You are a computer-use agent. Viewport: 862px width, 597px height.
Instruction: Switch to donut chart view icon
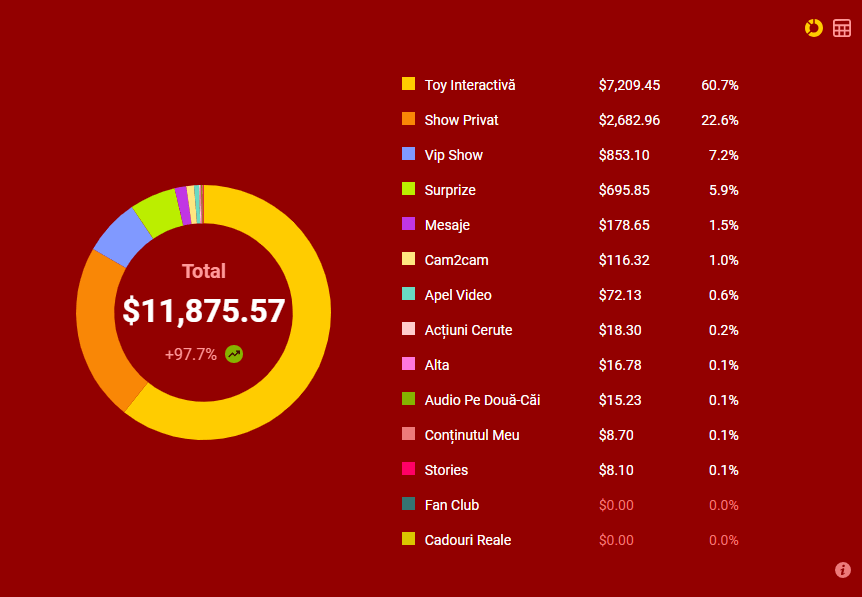click(x=814, y=28)
